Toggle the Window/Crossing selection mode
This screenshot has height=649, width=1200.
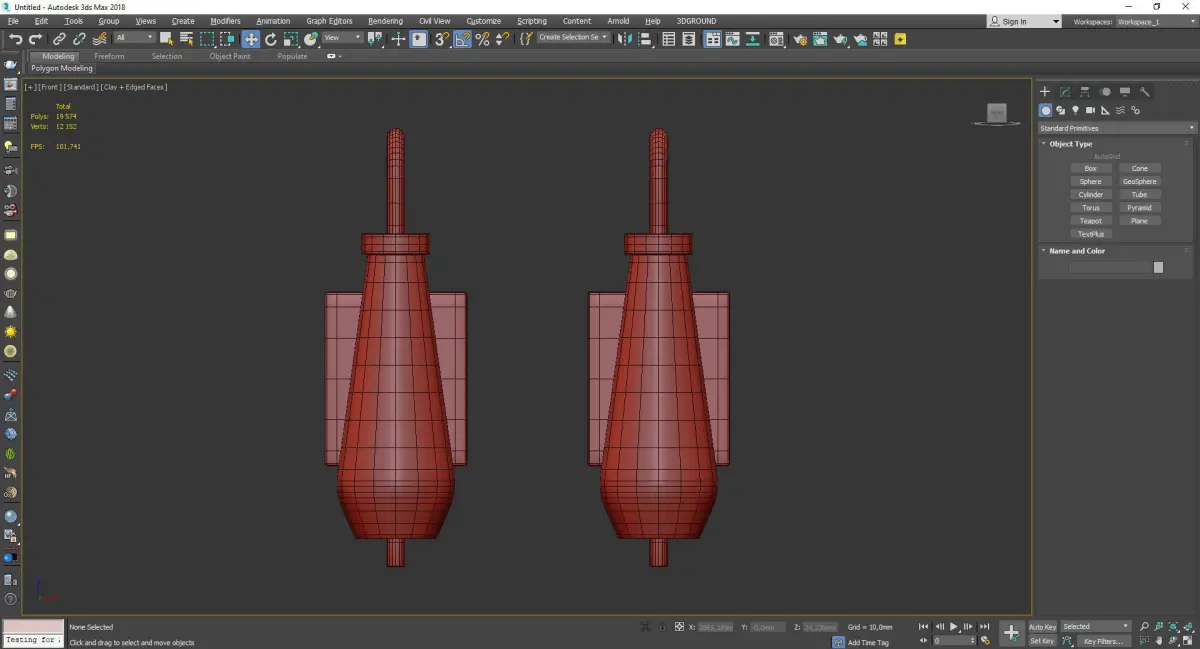tap(227, 39)
